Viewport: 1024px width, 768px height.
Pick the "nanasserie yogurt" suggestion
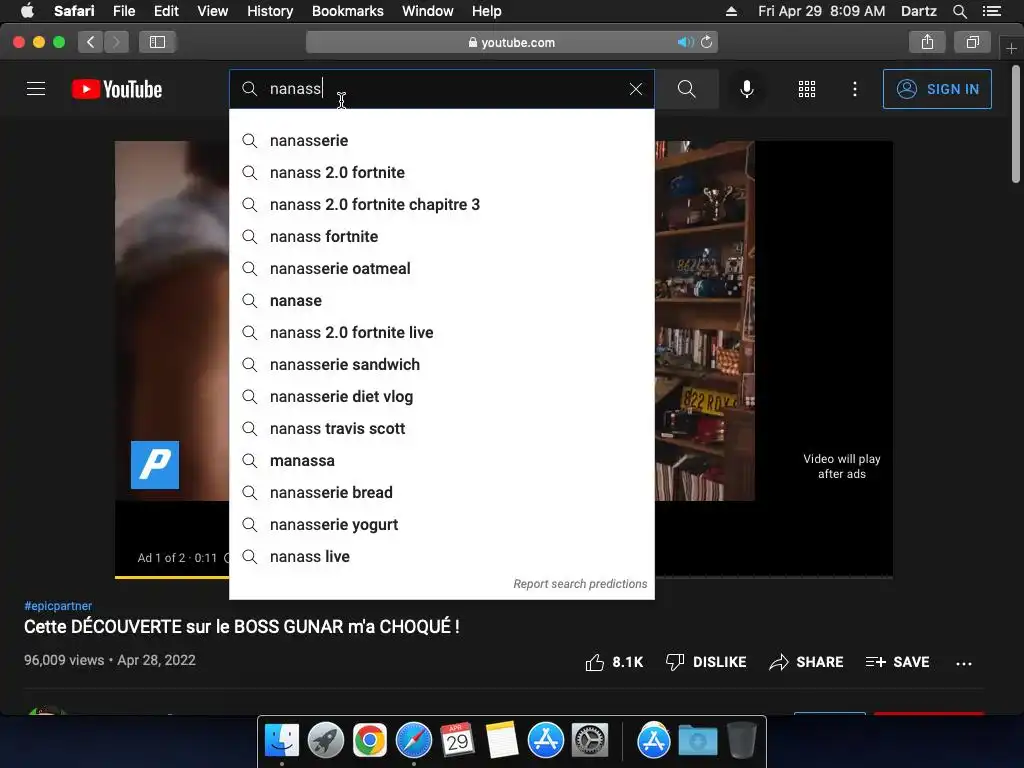442,524
